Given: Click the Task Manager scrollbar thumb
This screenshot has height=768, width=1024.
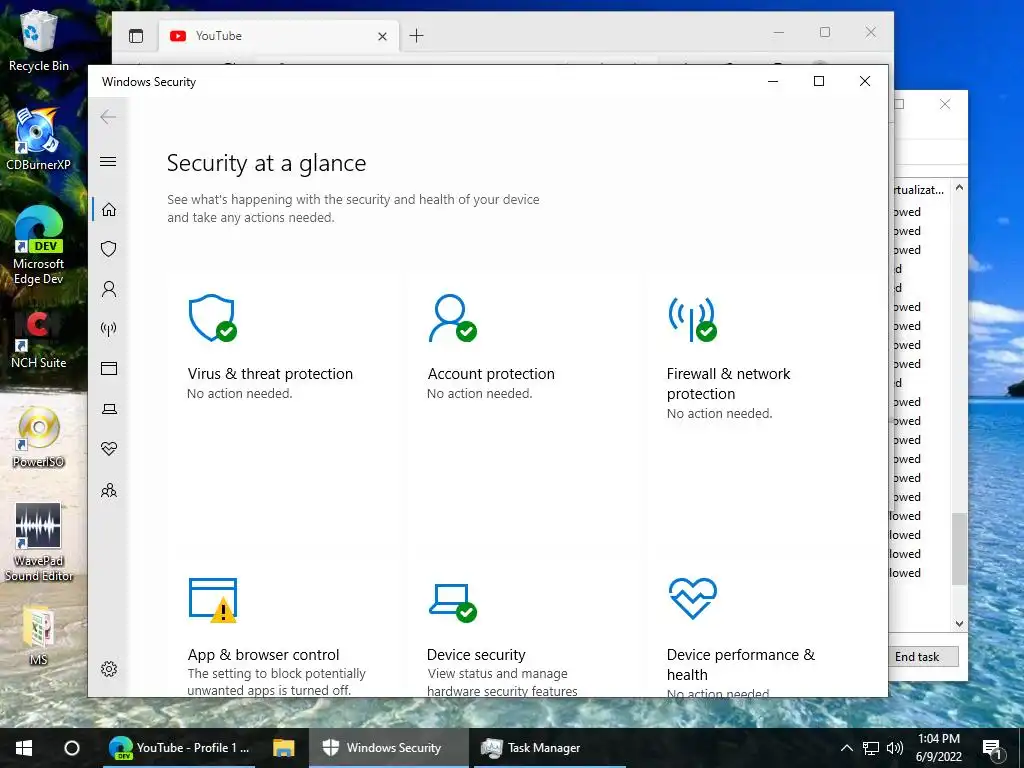Looking at the screenshot, I should point(958,549).
